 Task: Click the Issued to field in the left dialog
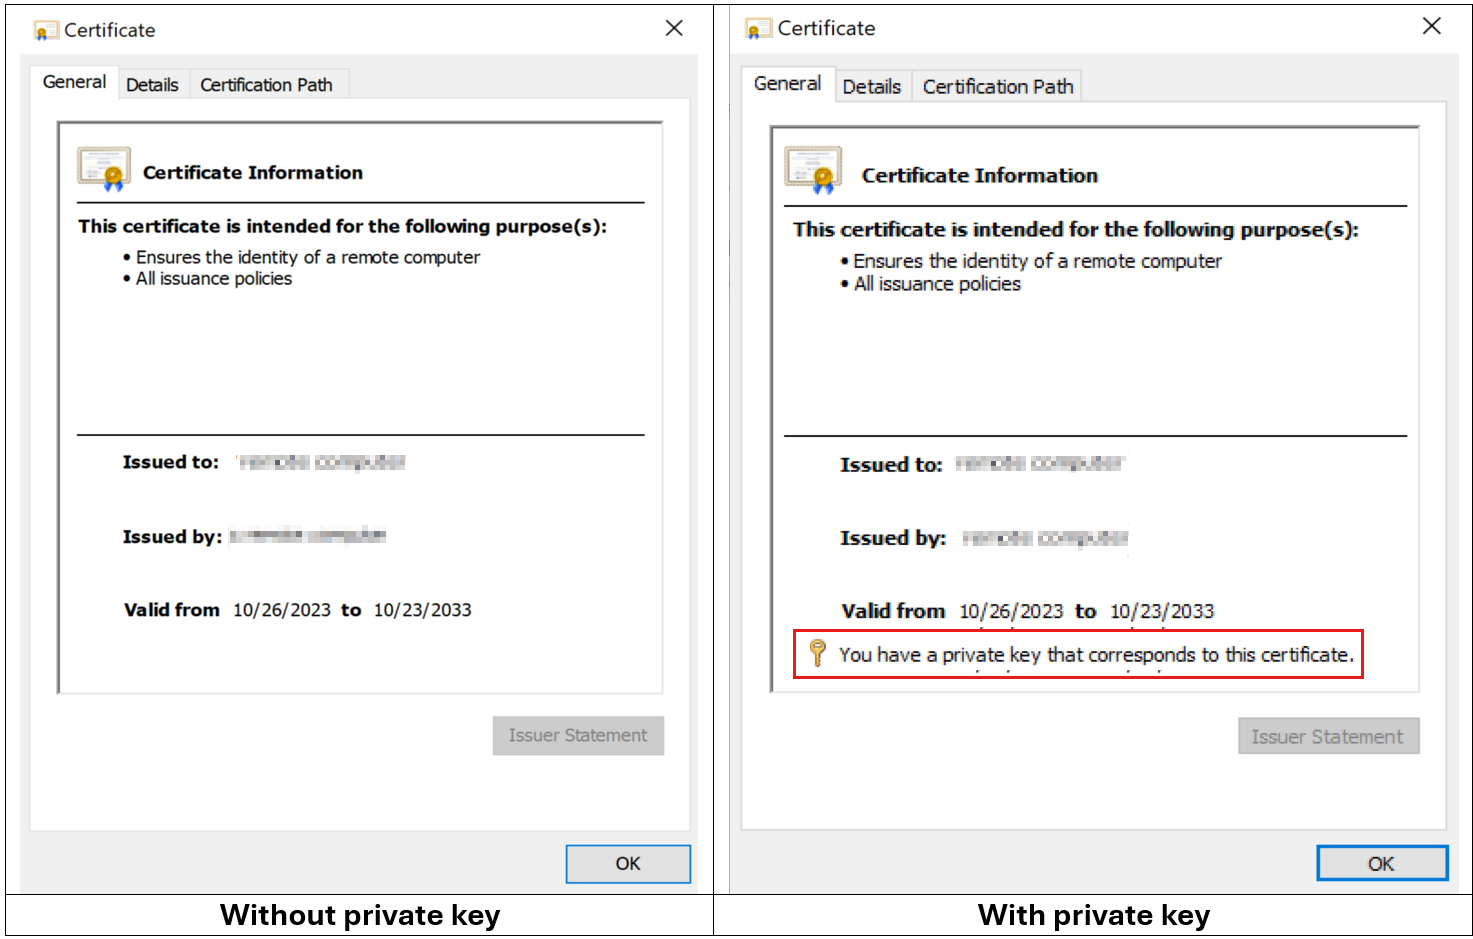[172, 462]
